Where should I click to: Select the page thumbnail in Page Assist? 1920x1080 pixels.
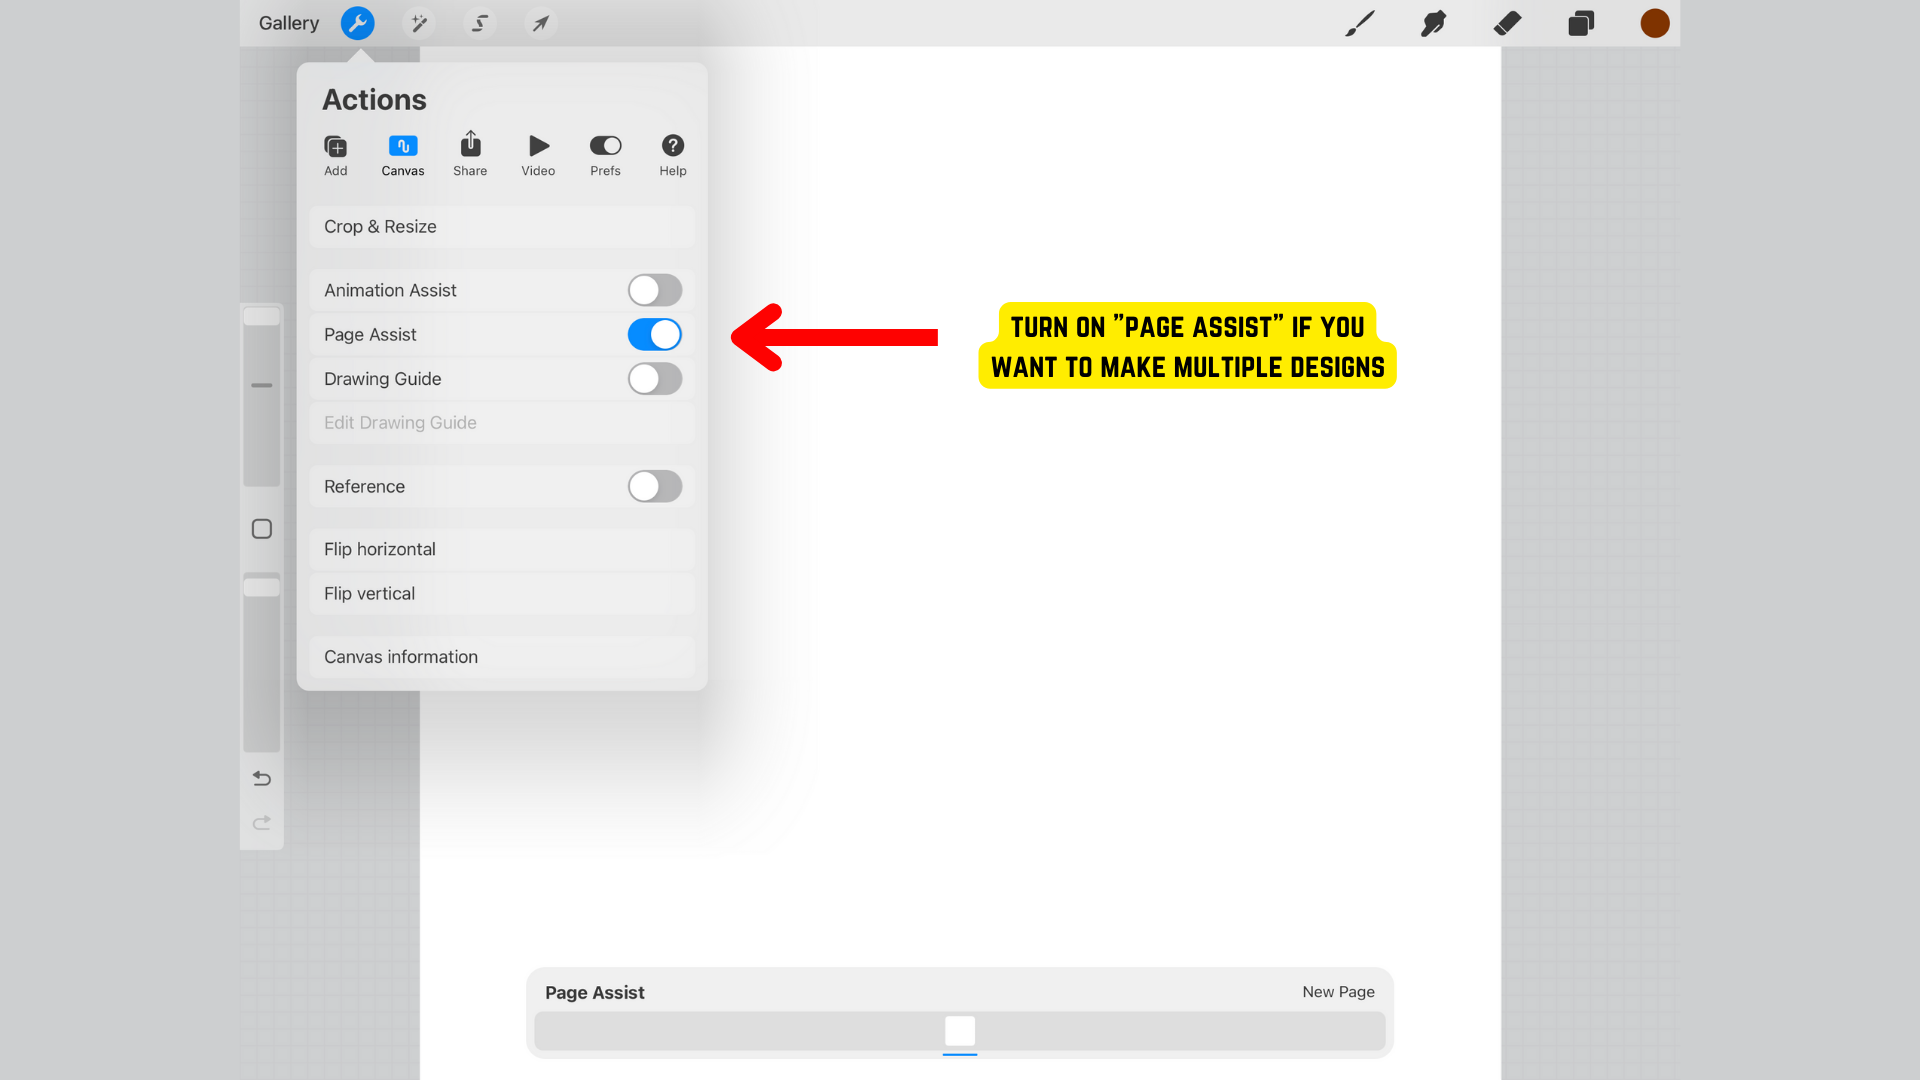coord(960,1031)
